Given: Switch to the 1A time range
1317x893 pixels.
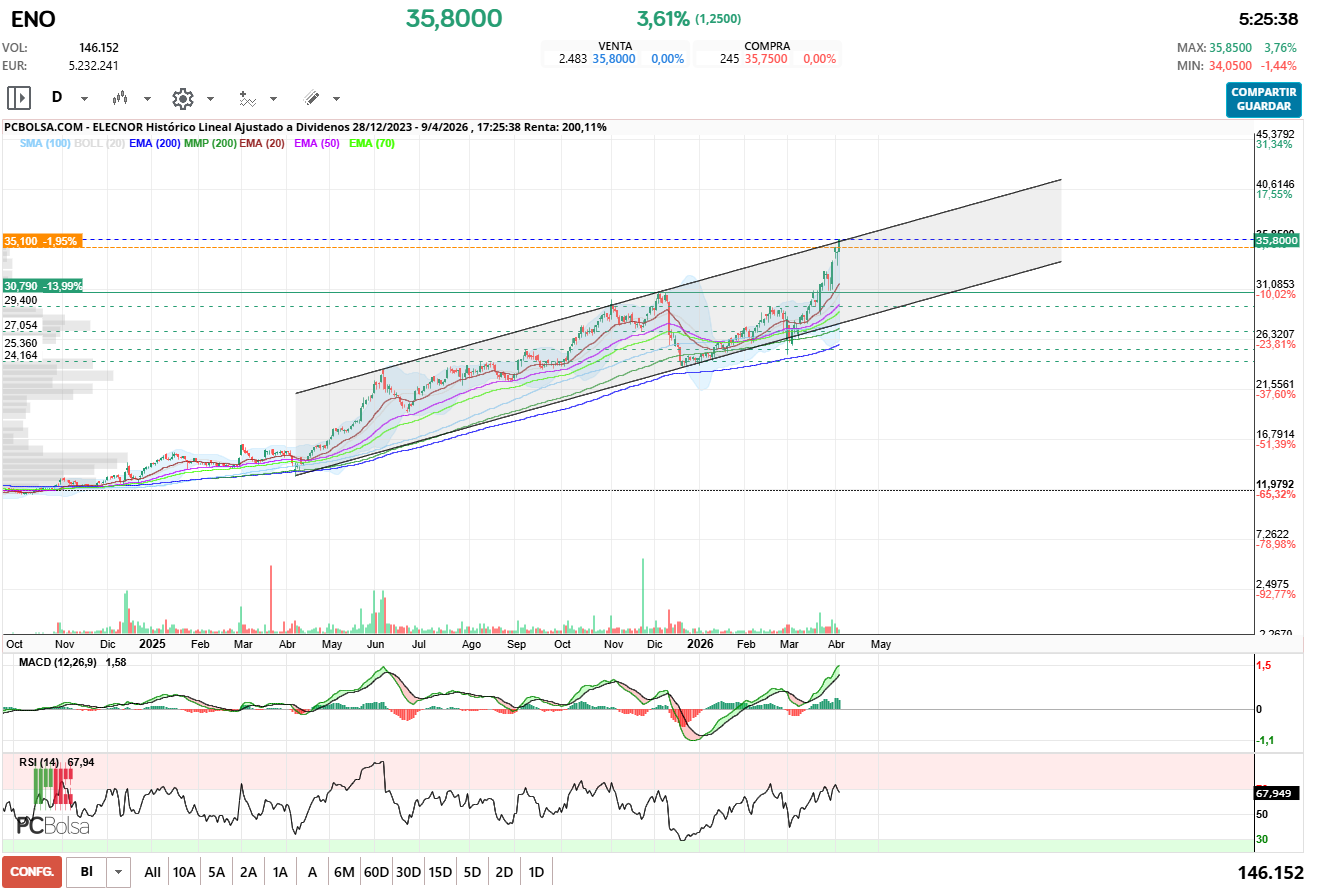Looking at the screenshot, I should [280, 872].
